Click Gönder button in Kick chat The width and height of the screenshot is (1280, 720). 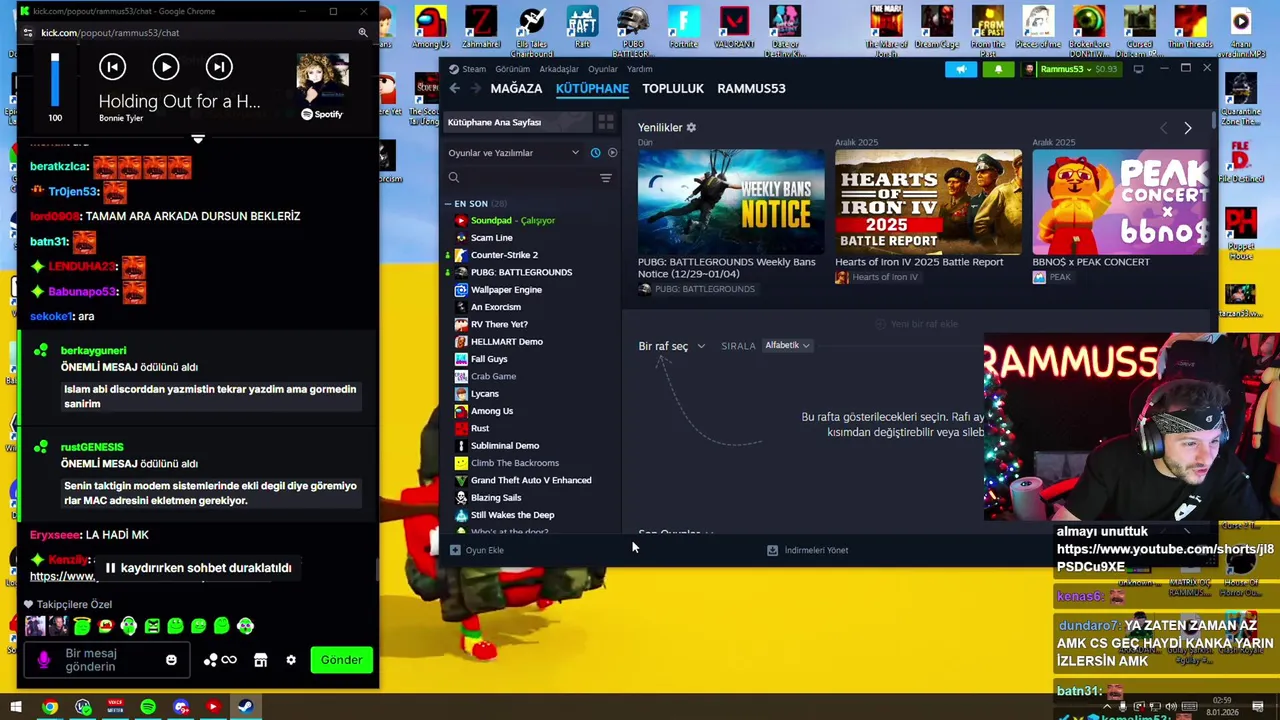[341, 660]
